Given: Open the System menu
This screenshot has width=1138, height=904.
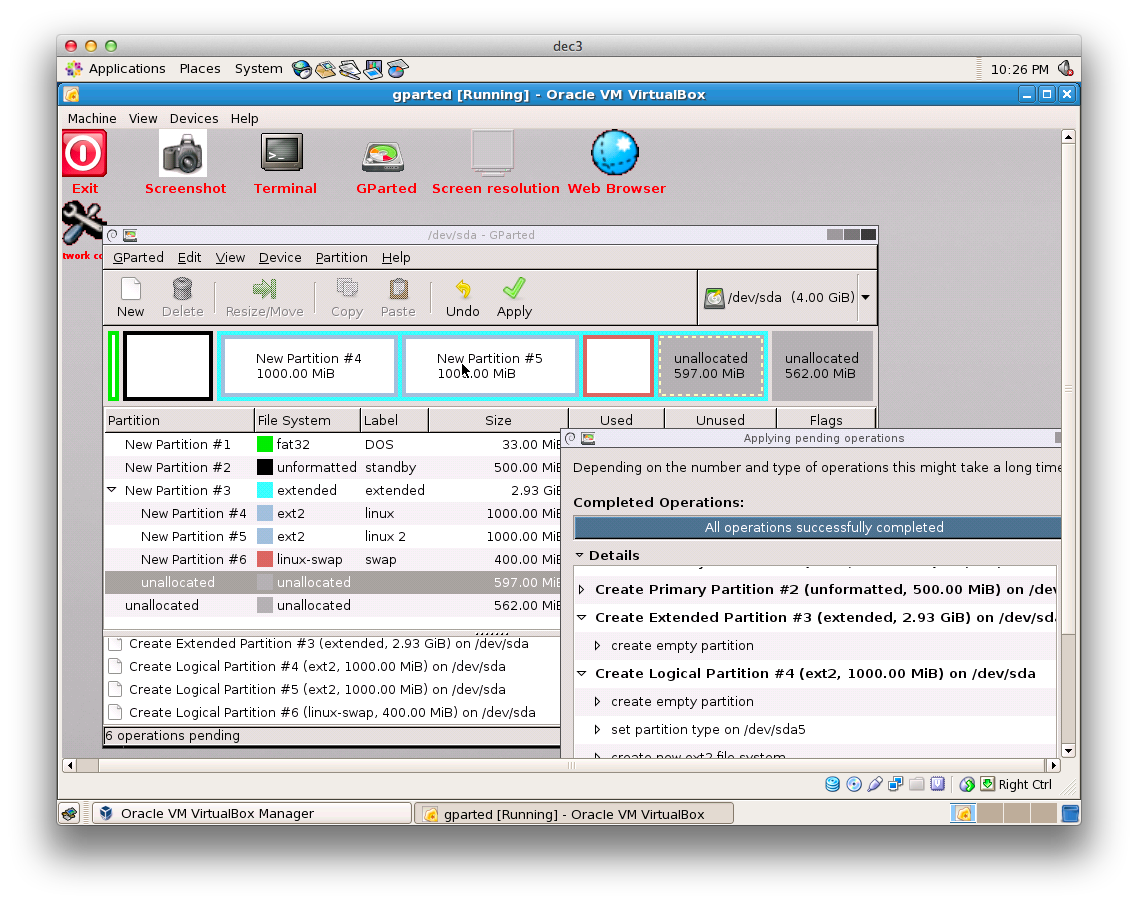Looking at the screenshot, I should tap(258, 69).
